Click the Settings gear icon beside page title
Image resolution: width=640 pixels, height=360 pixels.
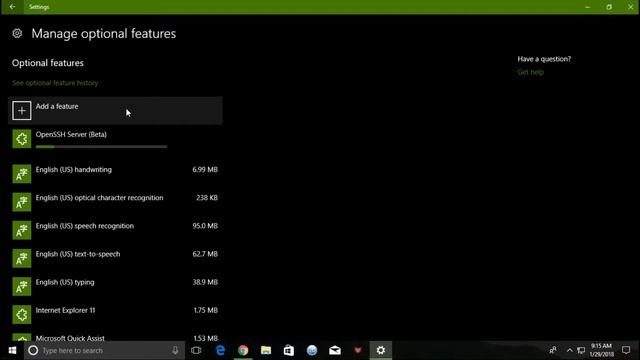coord(17,33)
